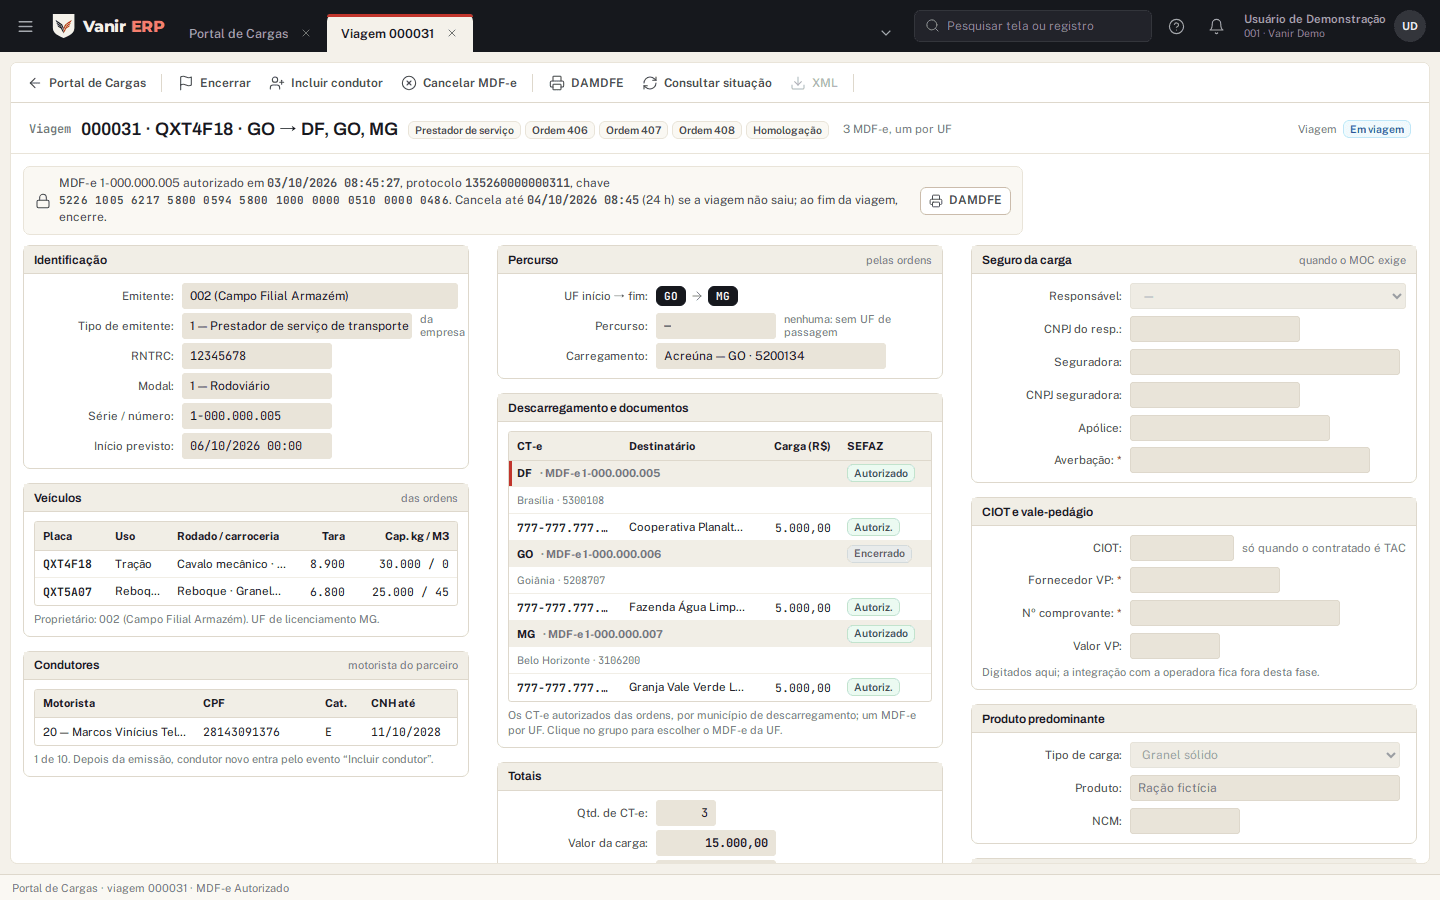Print DAMDFE from the toolbar

pyautogui.click(x=587, y=83)
